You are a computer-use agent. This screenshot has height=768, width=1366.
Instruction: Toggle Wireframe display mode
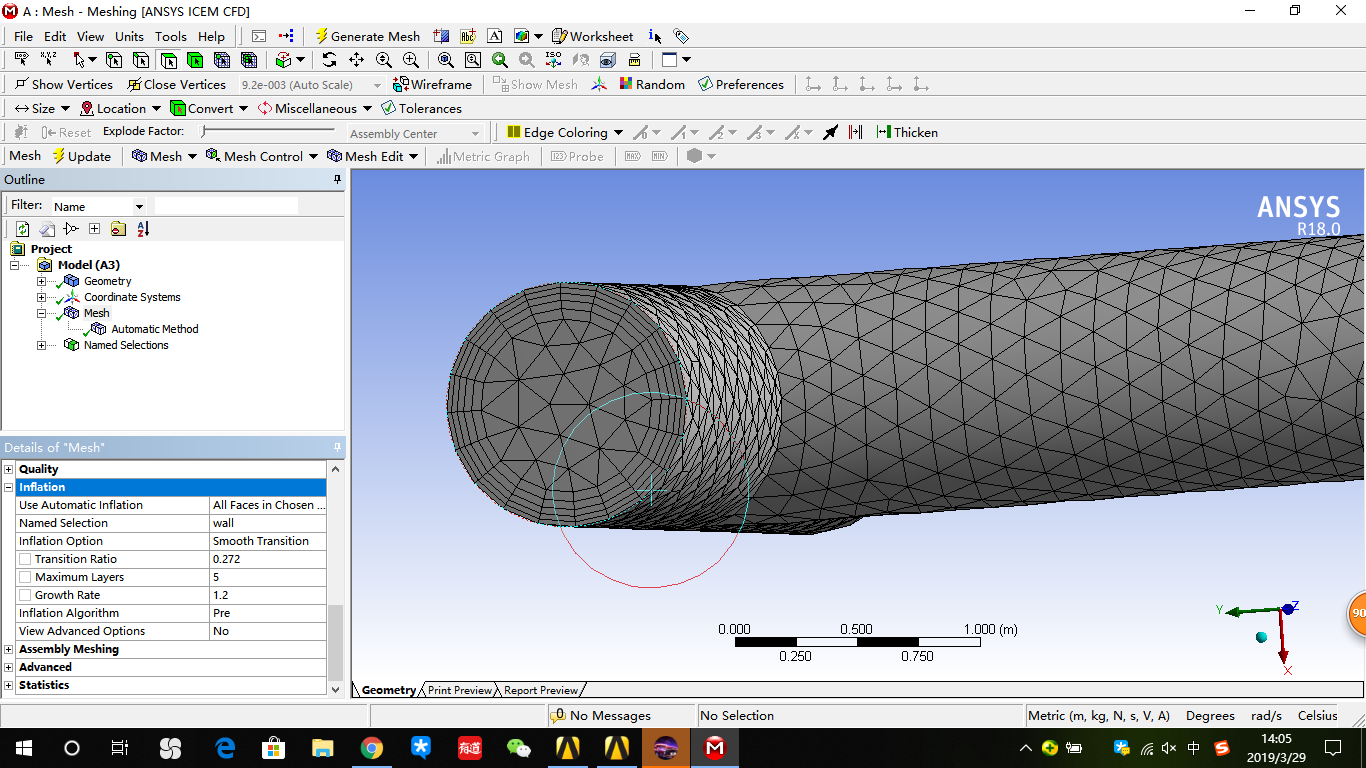tap(433, 84)
